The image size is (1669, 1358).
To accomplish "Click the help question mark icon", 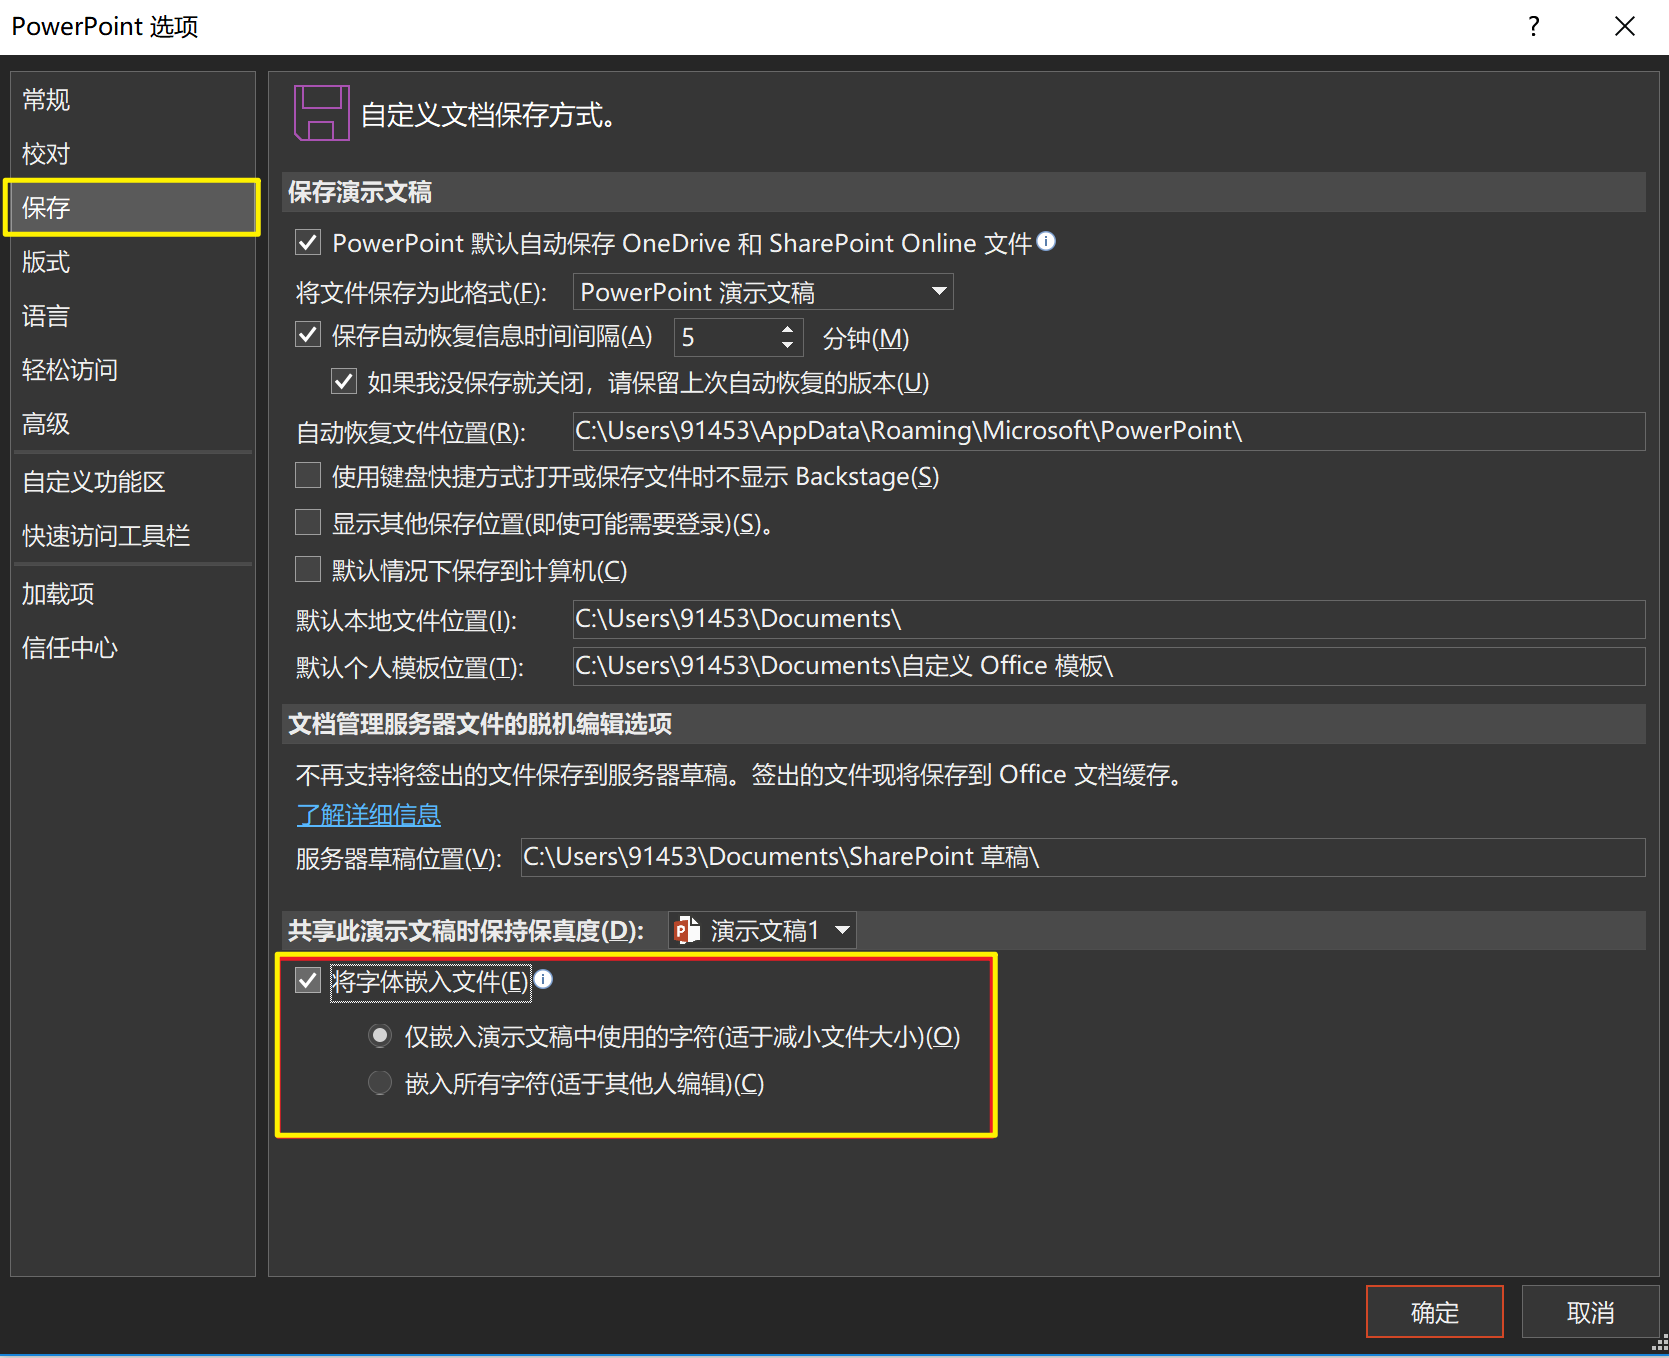I will click(1534, 26).
